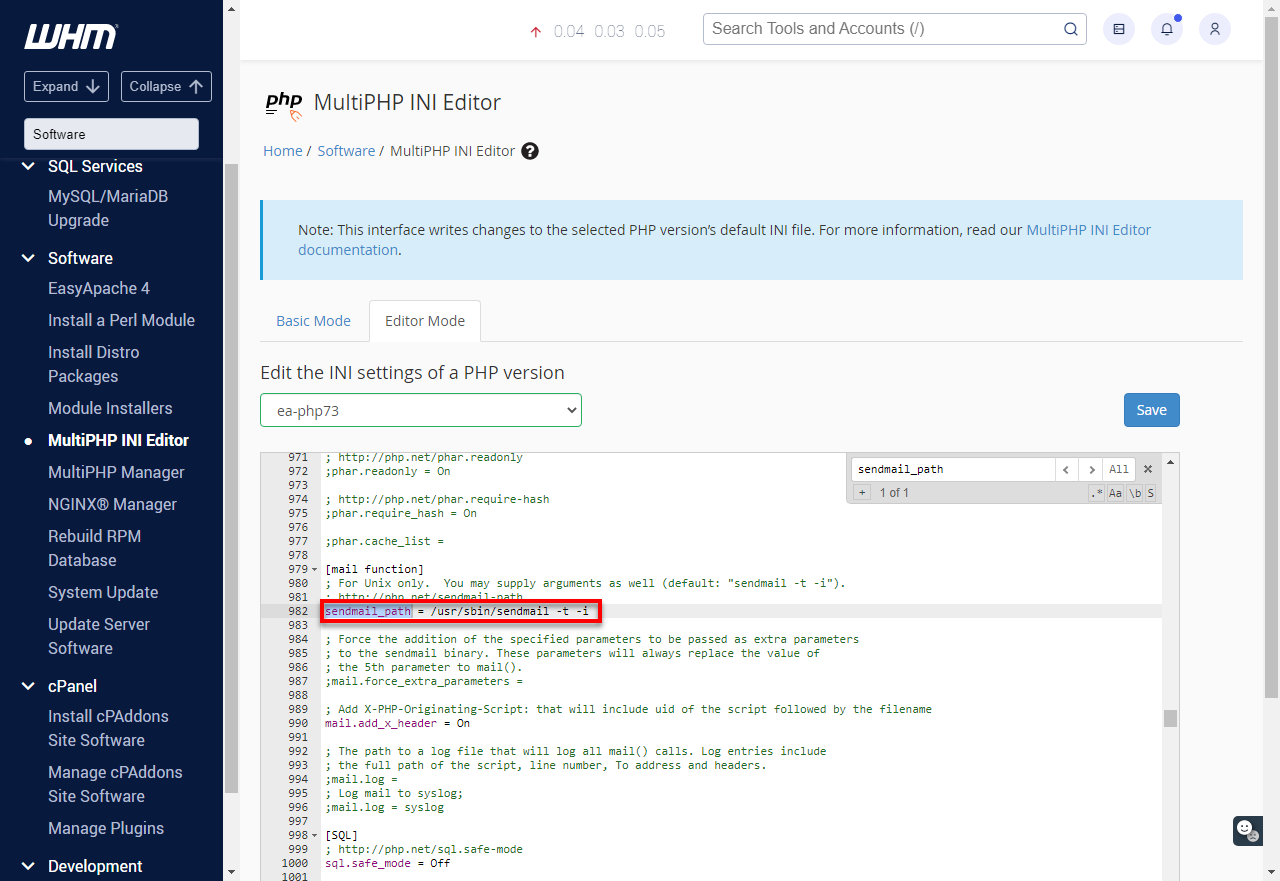Close the find bar in the code editor
This screenshot has height=881, width=1280.
point(1147,468)
